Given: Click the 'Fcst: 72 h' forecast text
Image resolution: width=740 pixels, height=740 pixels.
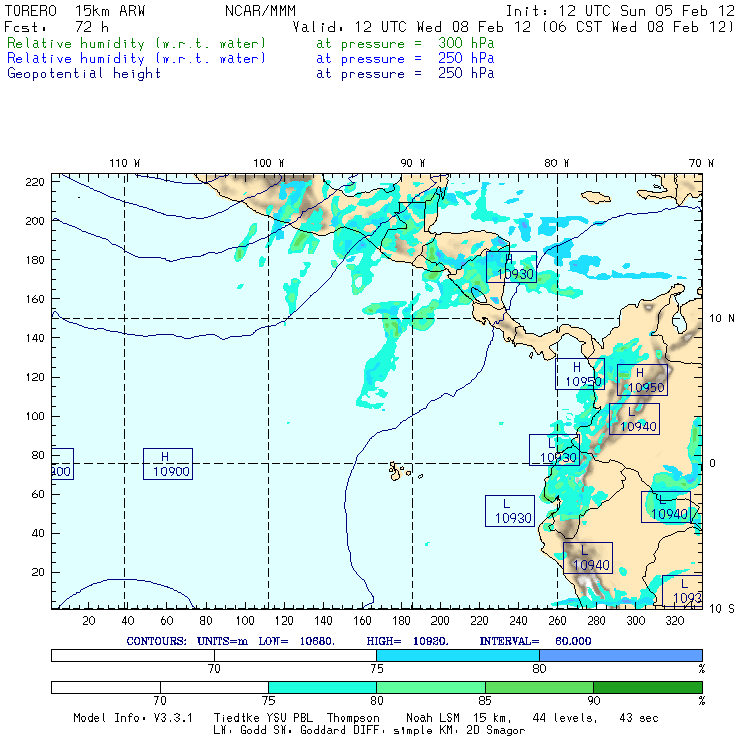Looking at the screenshot, I should pos(56,27).
